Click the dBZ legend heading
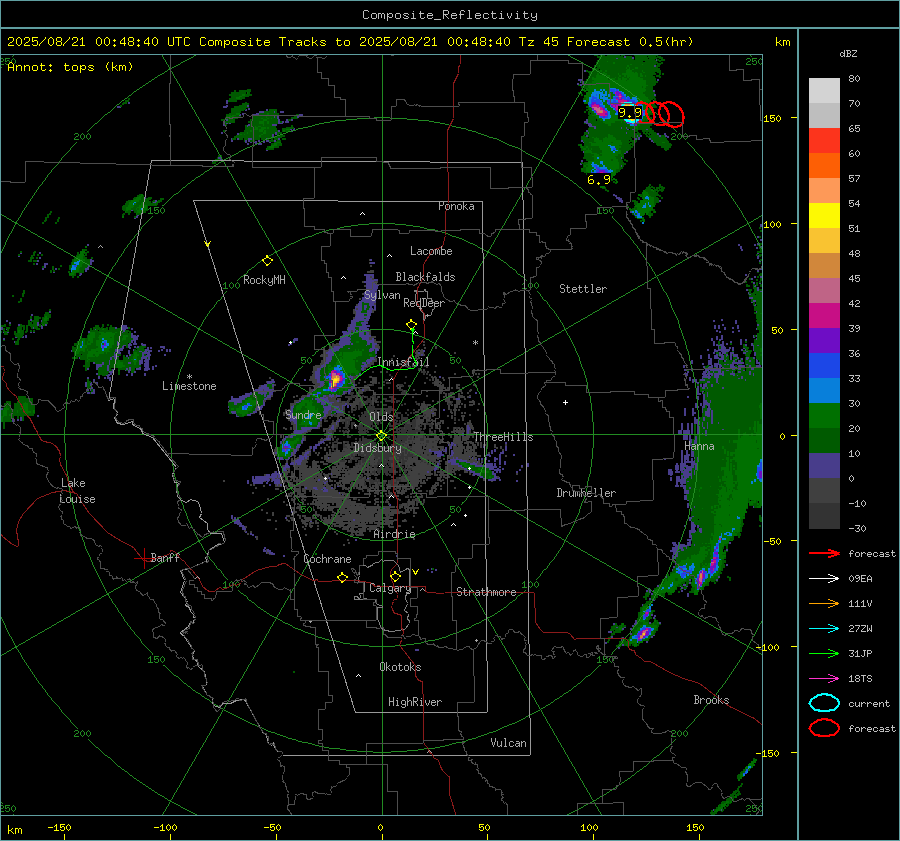The height and width of the screenshot is (841, 900). point(848,53)
